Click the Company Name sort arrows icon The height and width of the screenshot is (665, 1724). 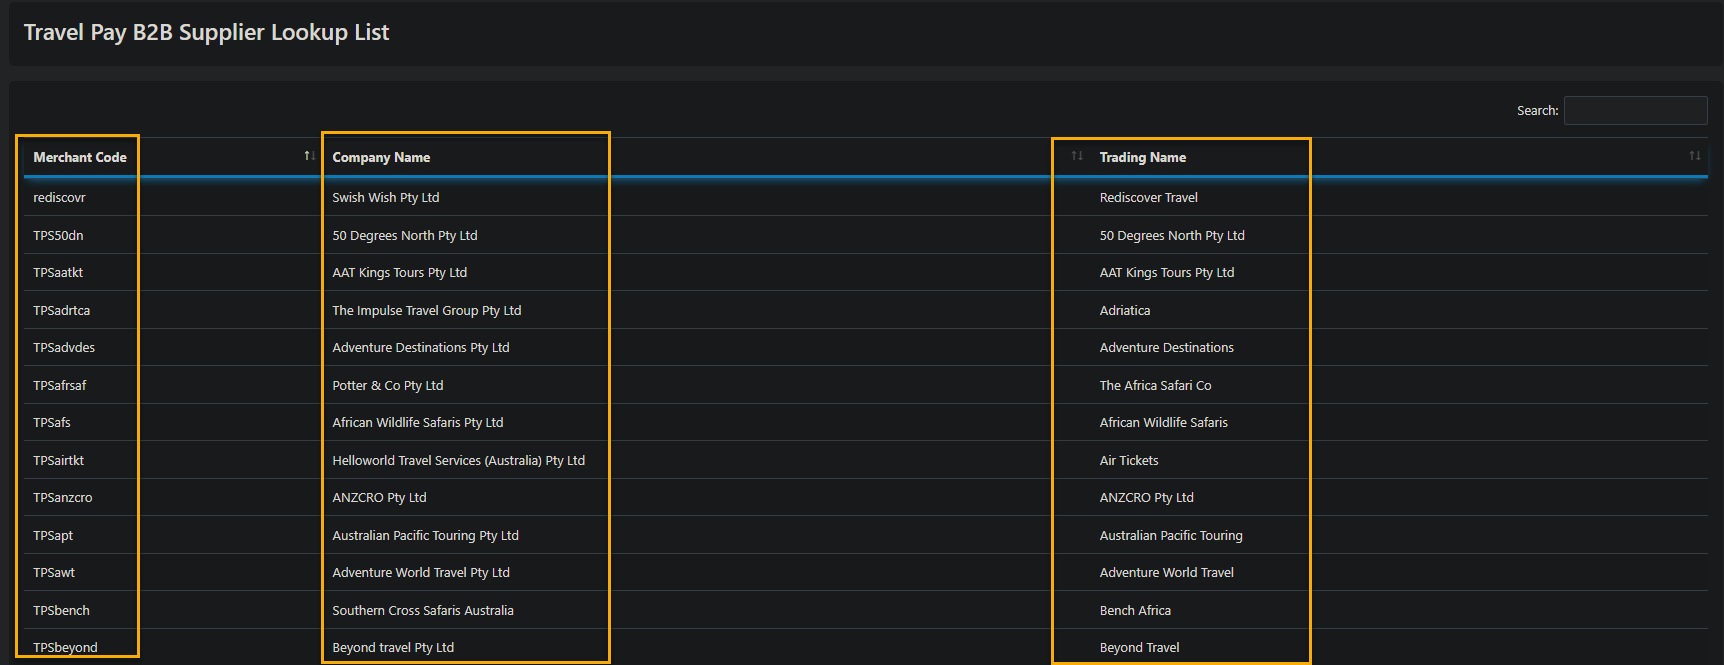coord(1077,156)
